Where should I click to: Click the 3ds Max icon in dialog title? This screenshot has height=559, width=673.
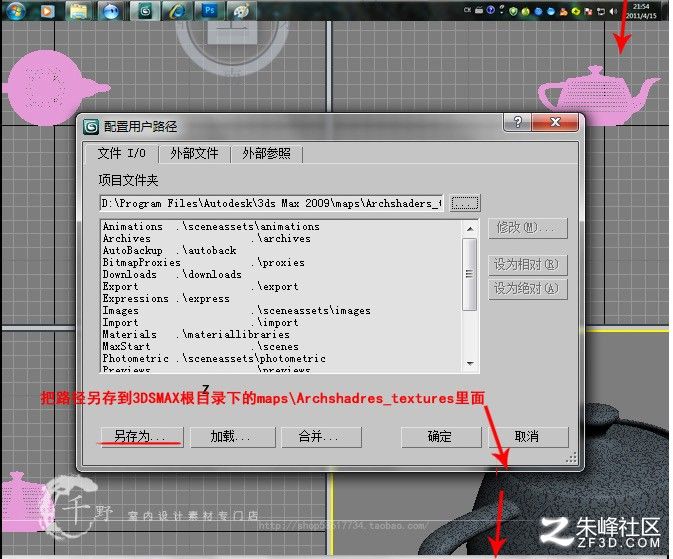click(91, 127)
